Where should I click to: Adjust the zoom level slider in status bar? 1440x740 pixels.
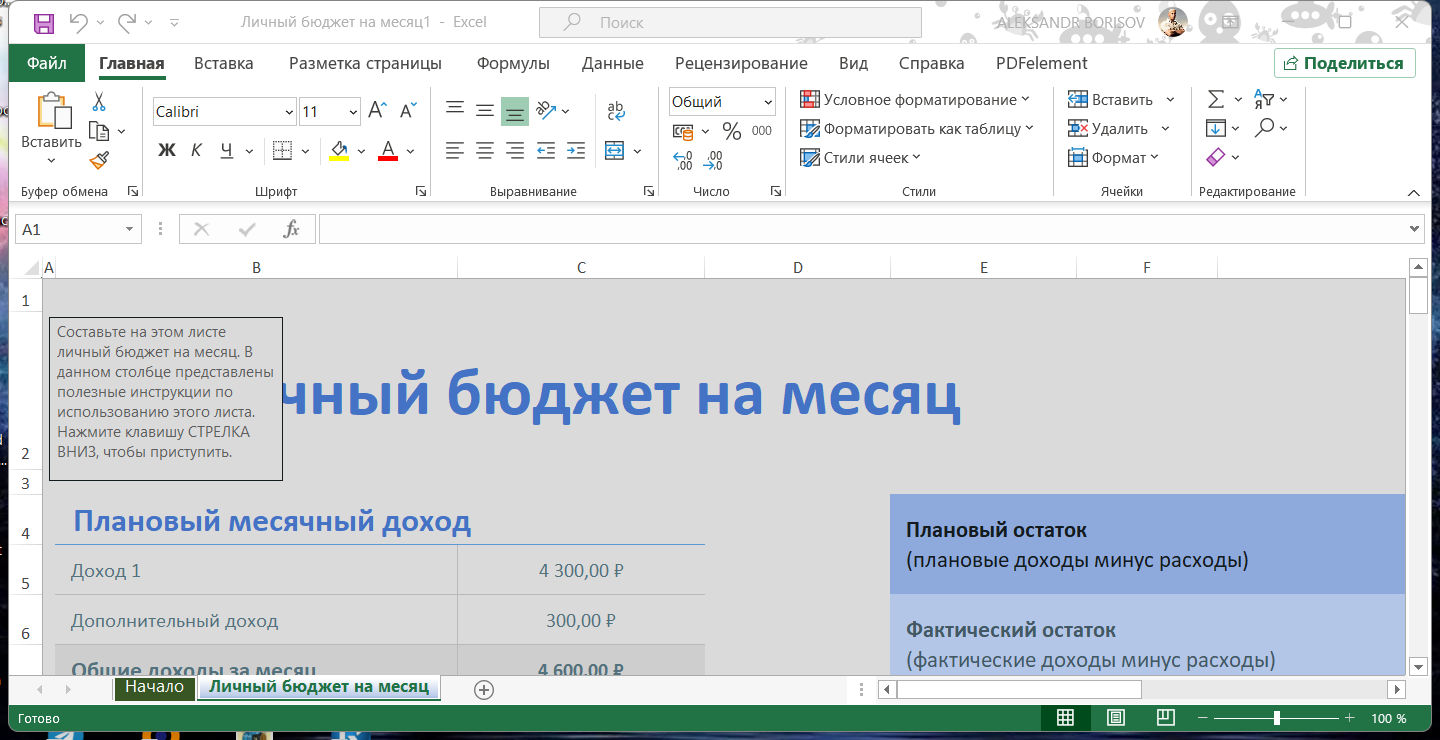[1277, 718]
